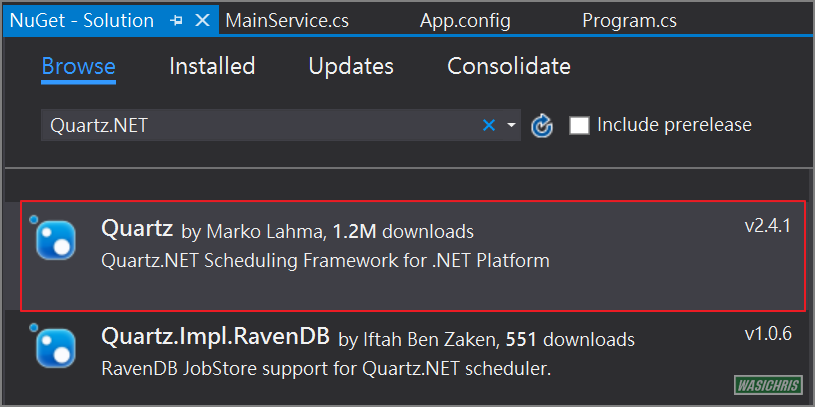This screenshot has width=815, height=407.
Task: Pin the NuGet - Solution tab
Action: tap(178, 21)
